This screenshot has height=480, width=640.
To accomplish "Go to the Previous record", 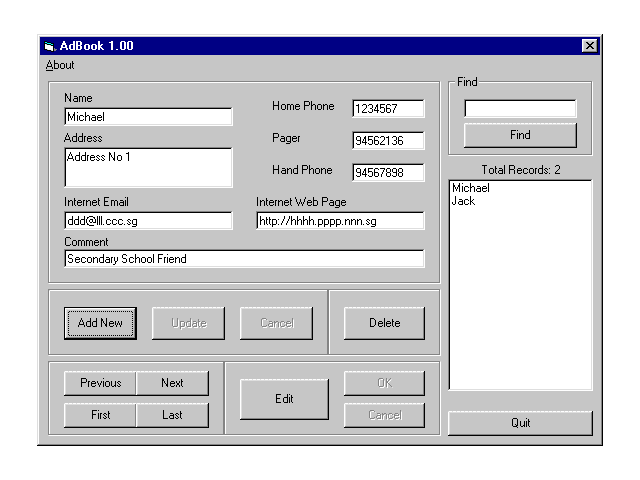I will click(100, 383).
